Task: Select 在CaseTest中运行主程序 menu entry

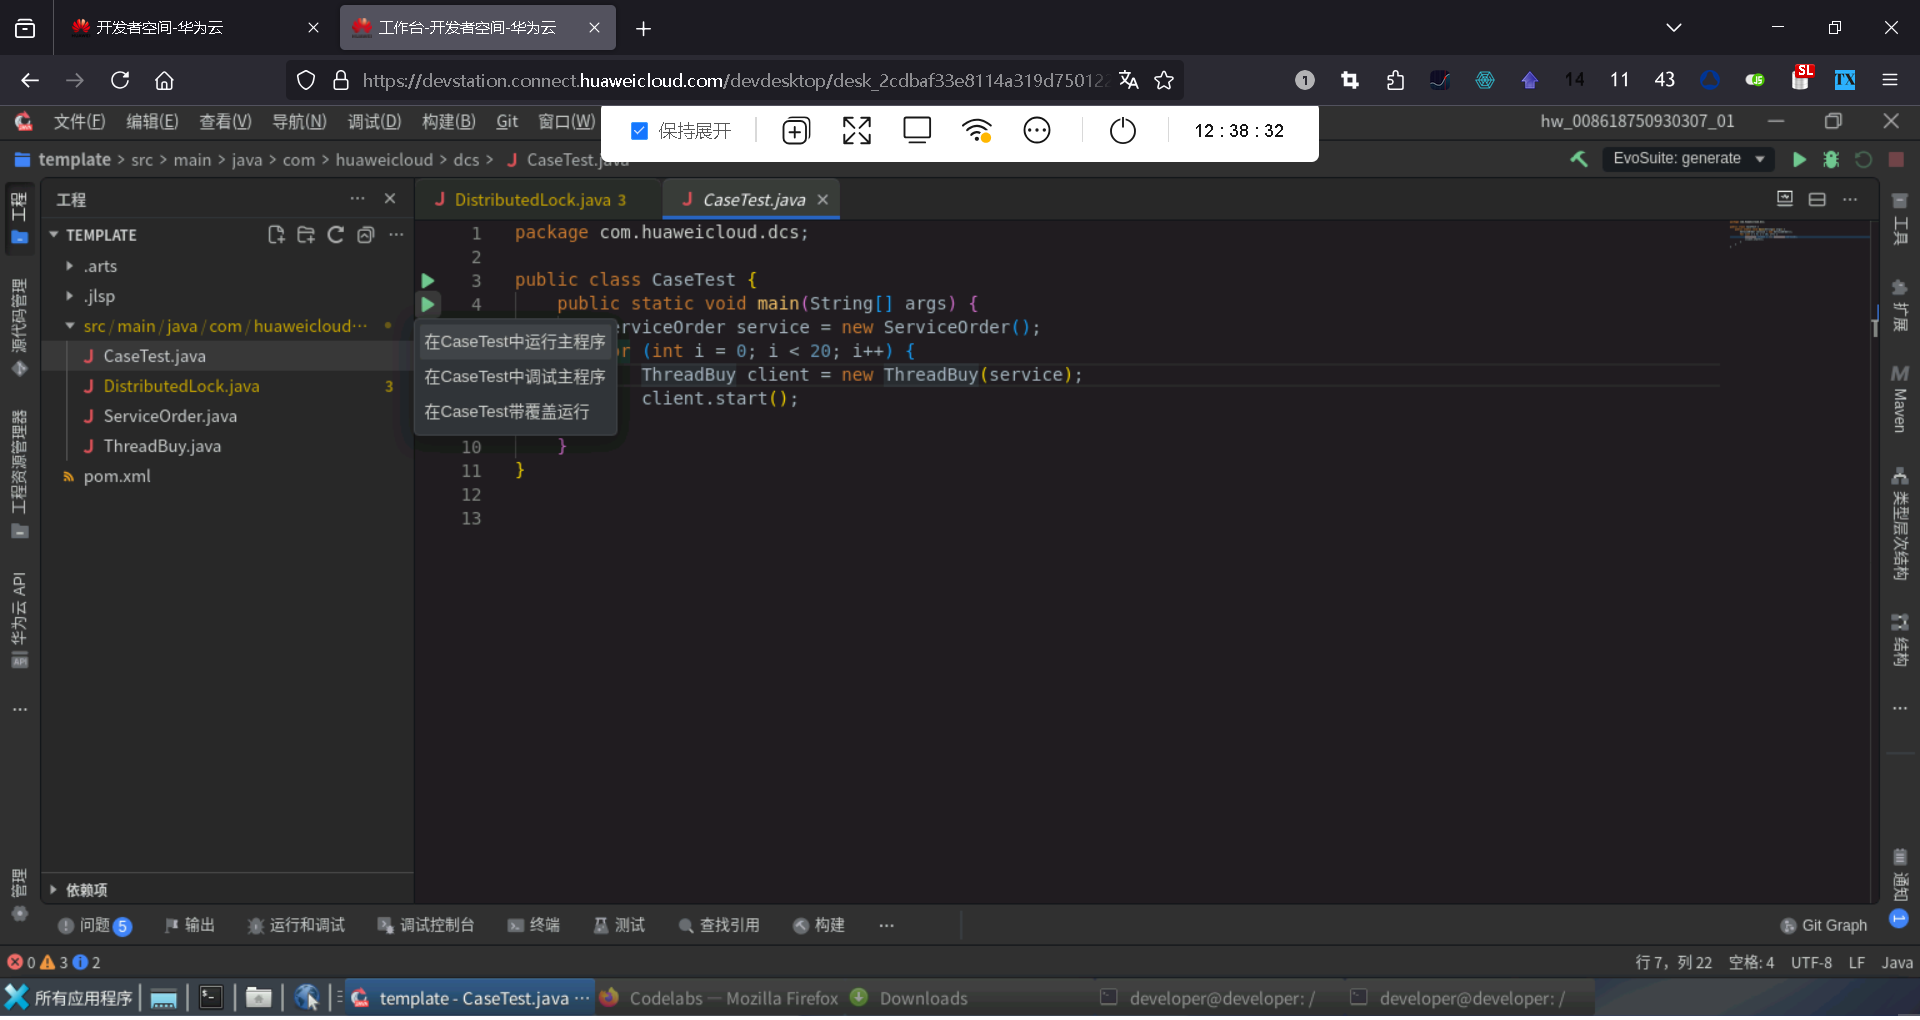Action: [514, 342]
